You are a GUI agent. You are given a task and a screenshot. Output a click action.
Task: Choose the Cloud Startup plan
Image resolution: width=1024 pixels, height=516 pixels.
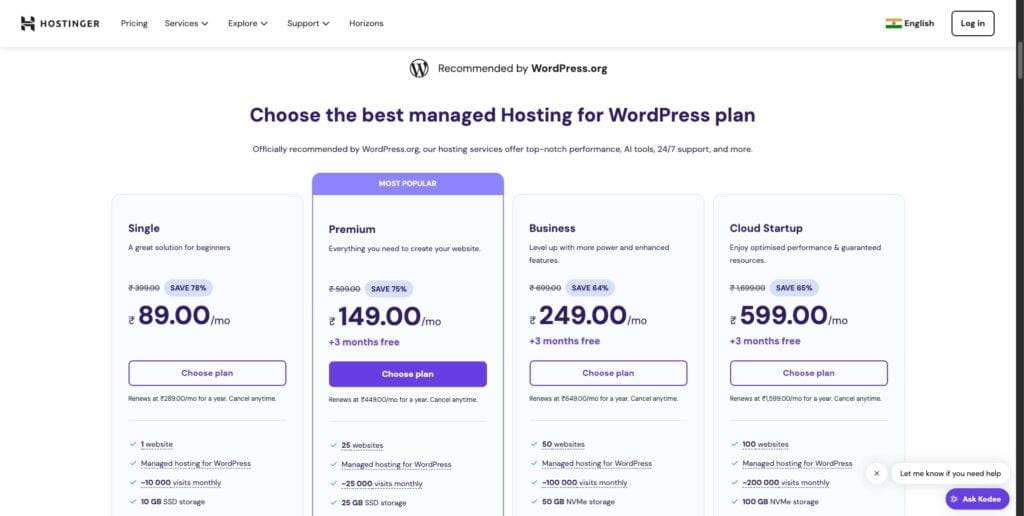[x=808, y=373]
